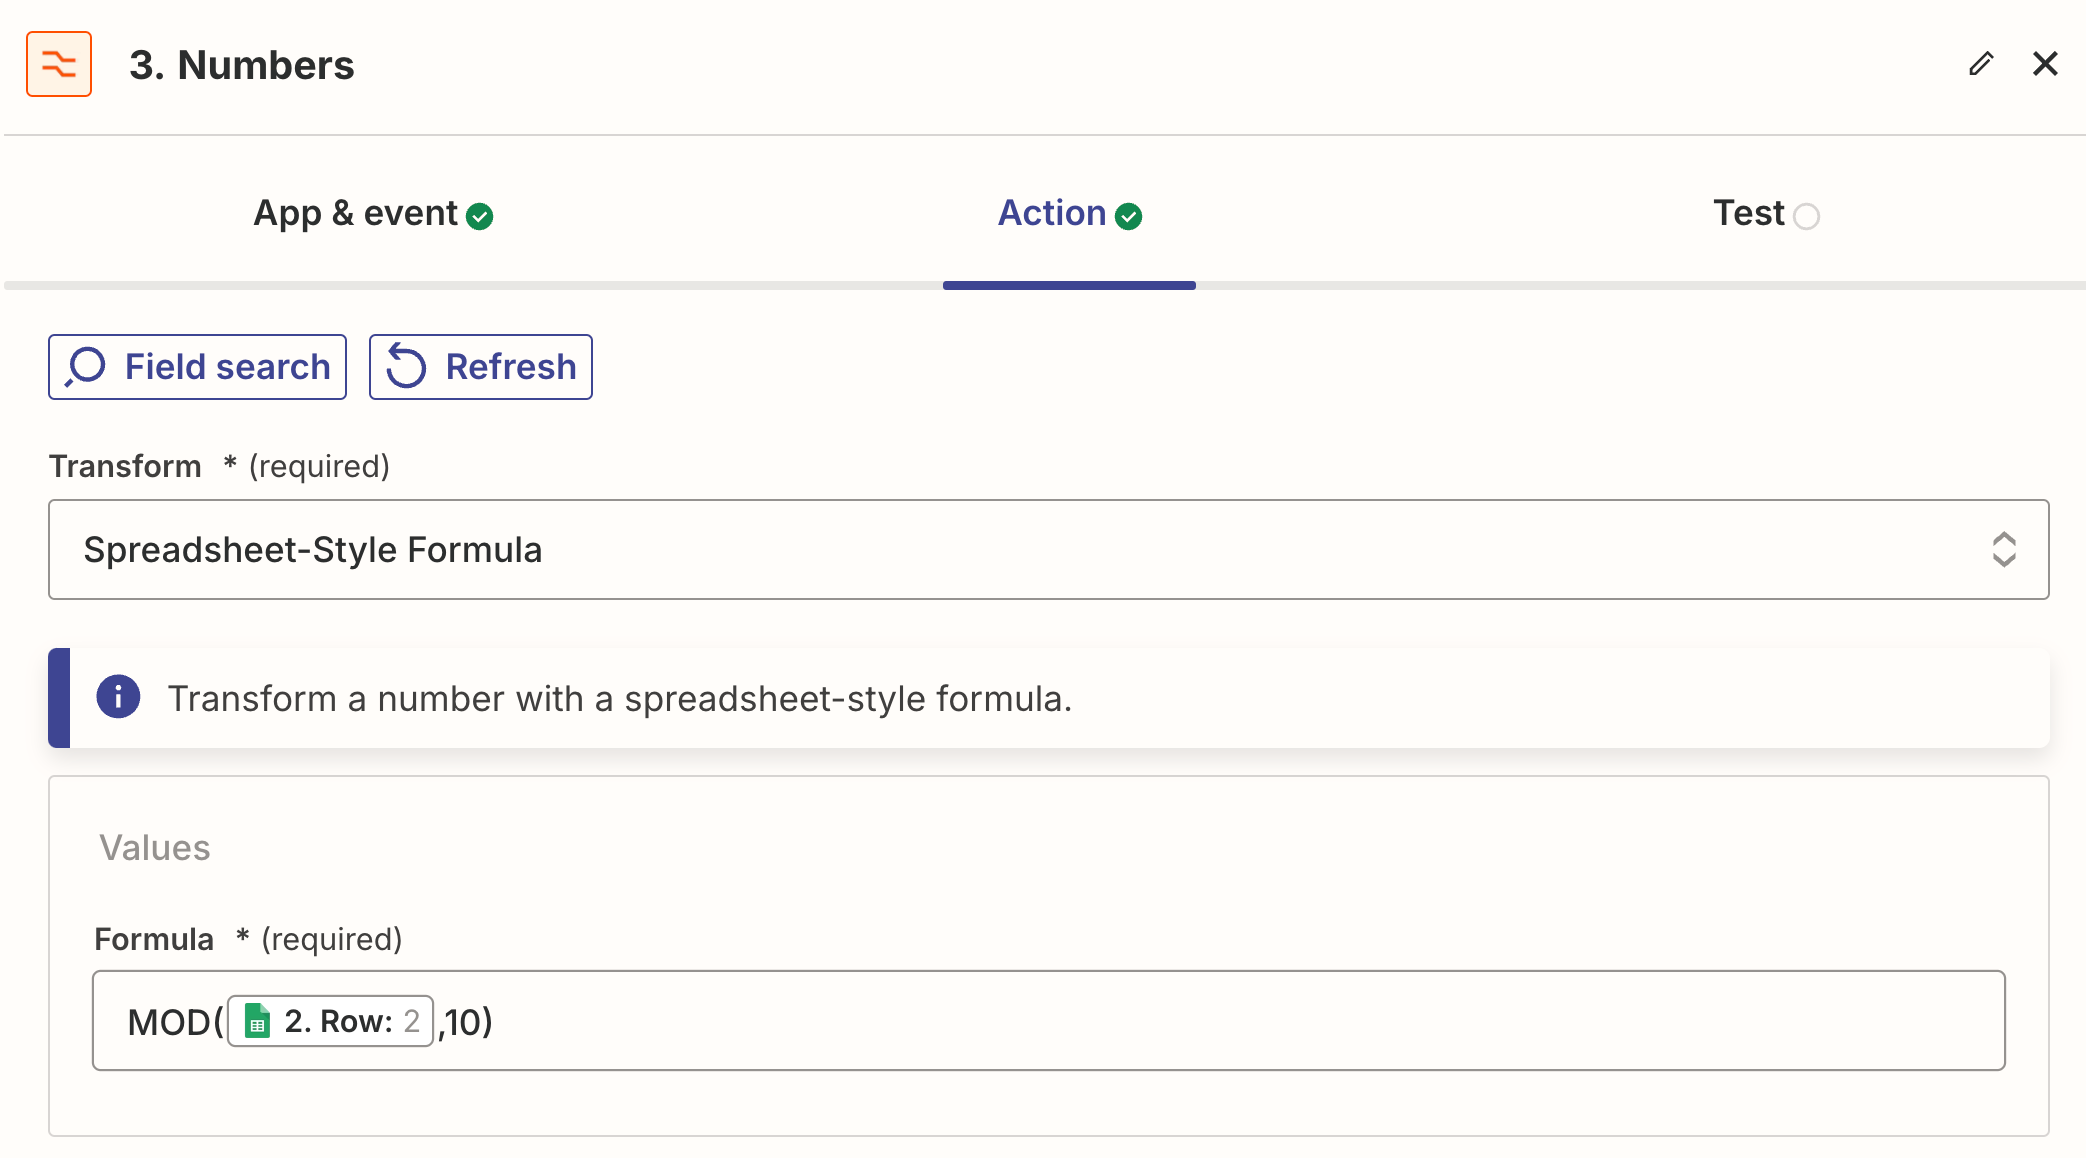This screenshot has height=1158, width=2086.
Task: Click the empty status circle beside Test
Action: point(1806,216)
